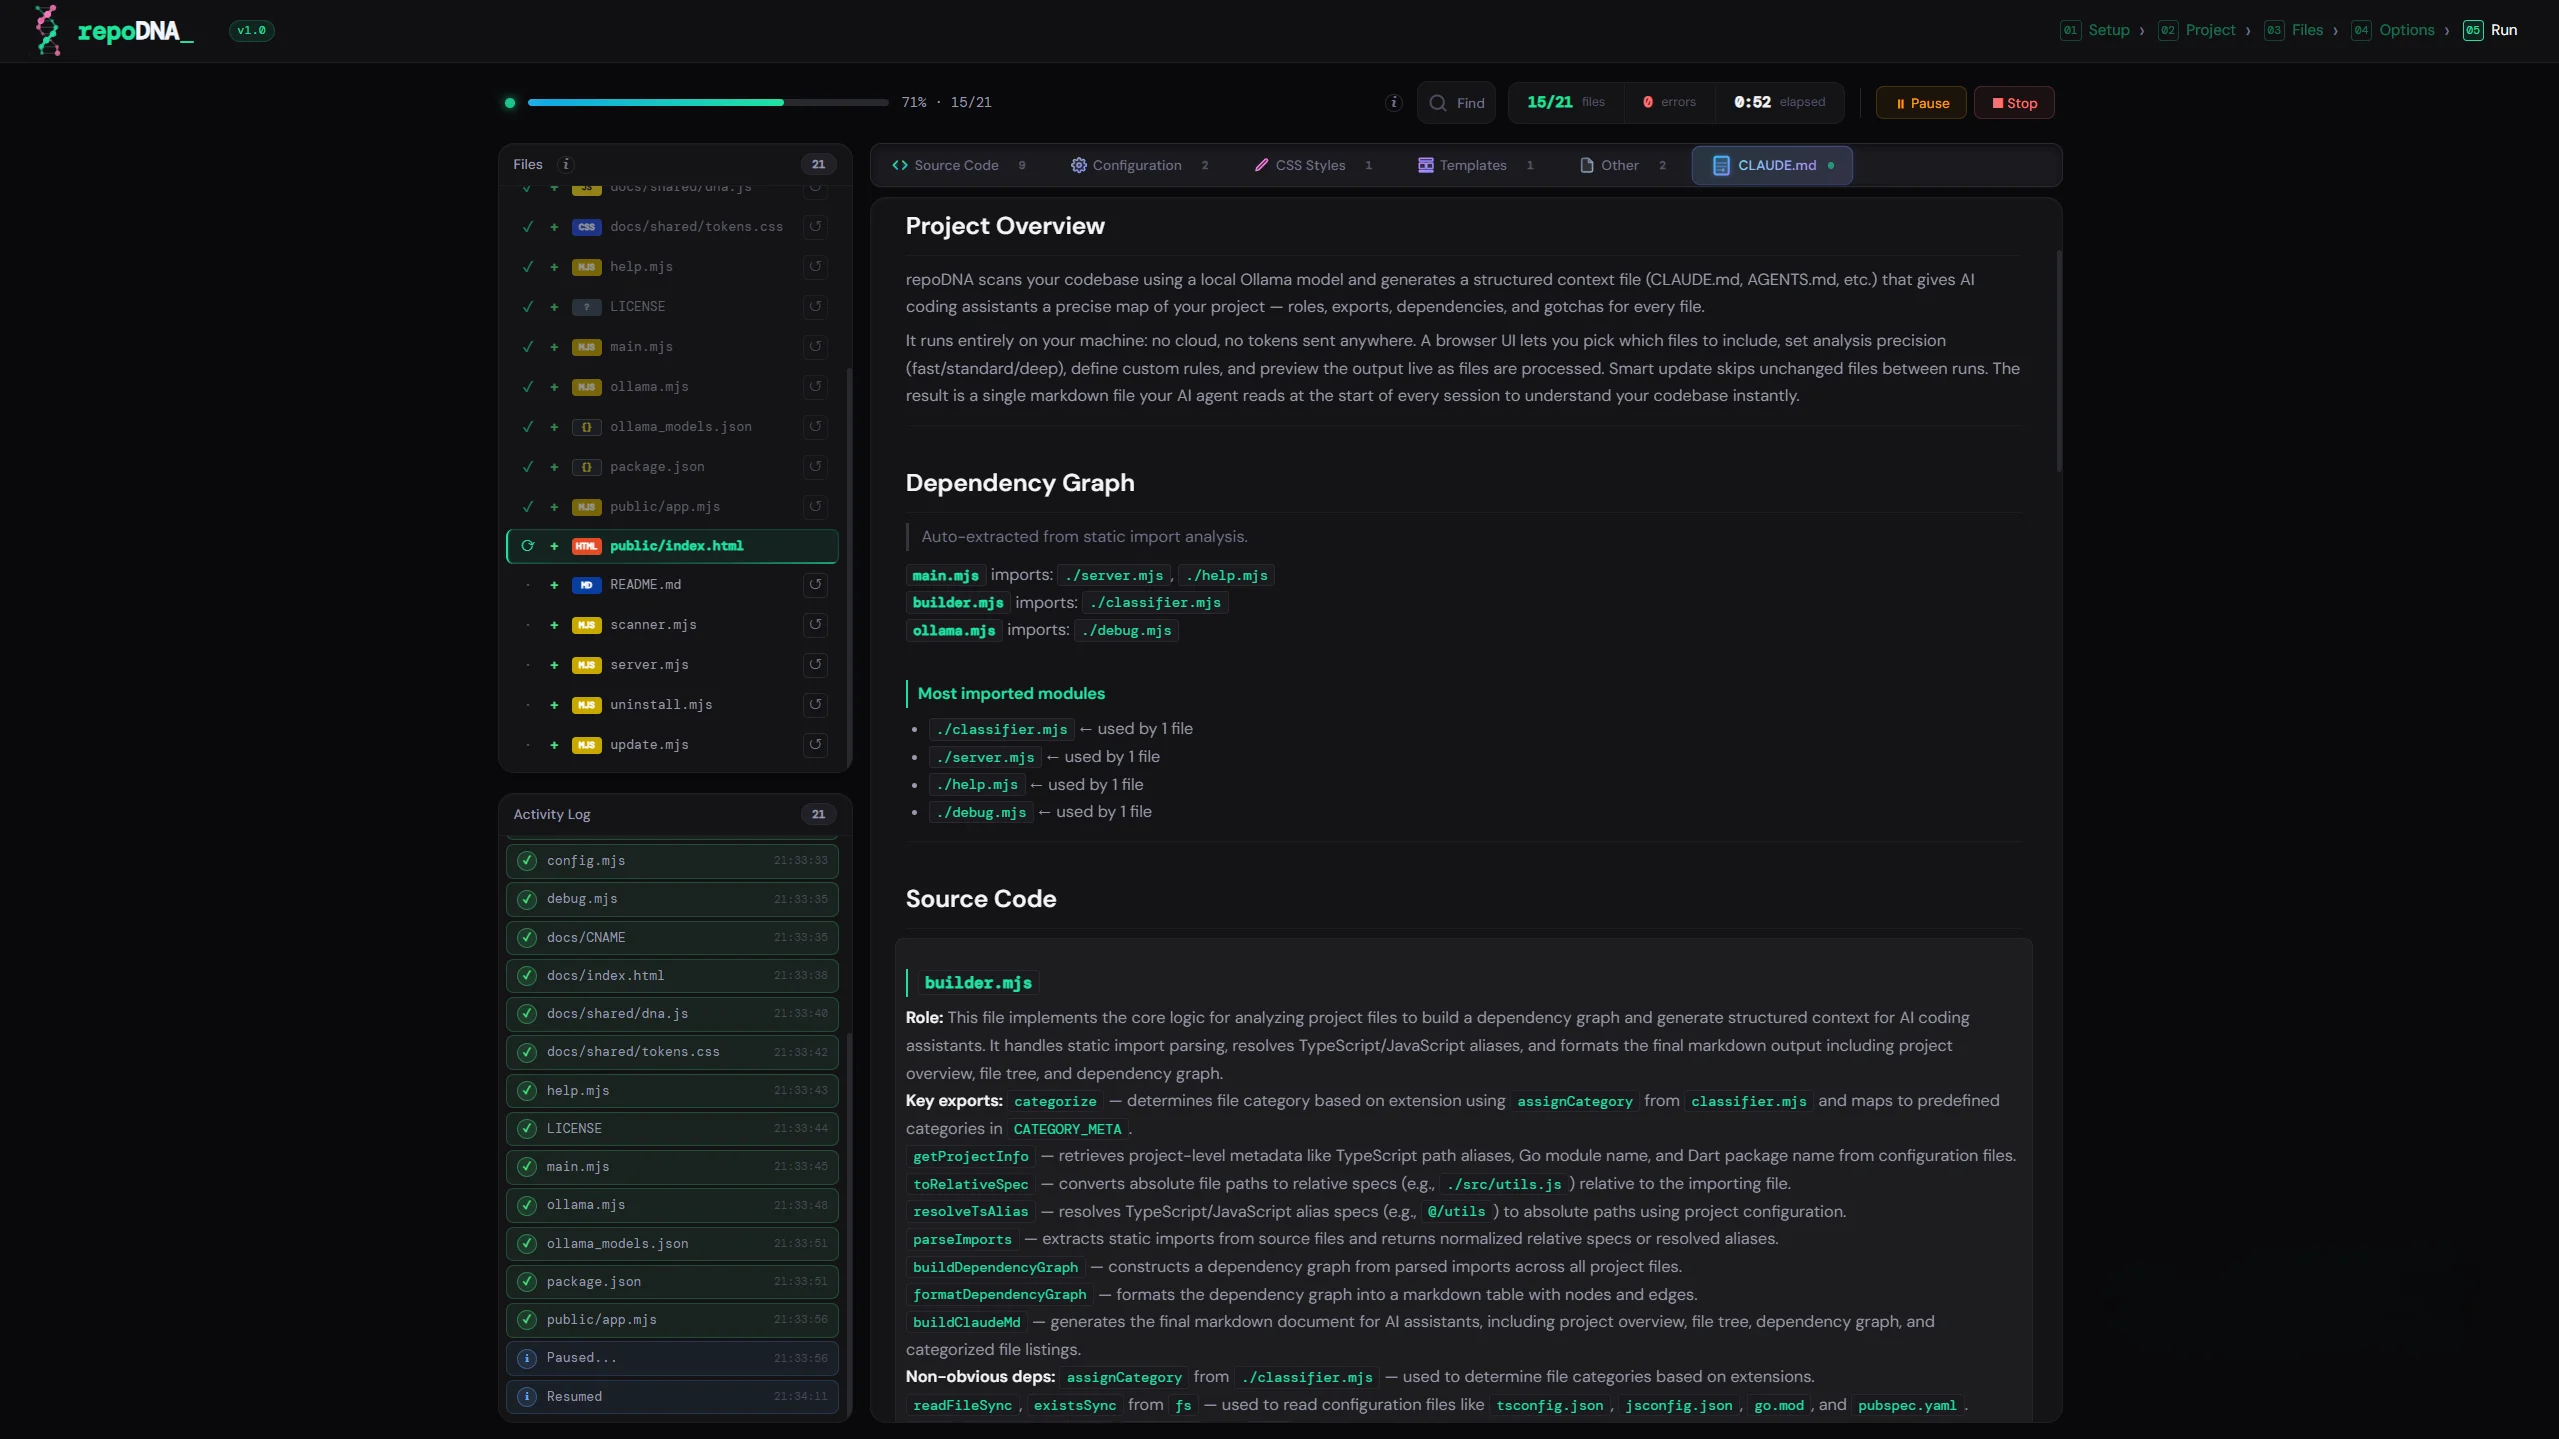Click the refresh icon on package.json row

pyautogui.click(x=815, y=467)
